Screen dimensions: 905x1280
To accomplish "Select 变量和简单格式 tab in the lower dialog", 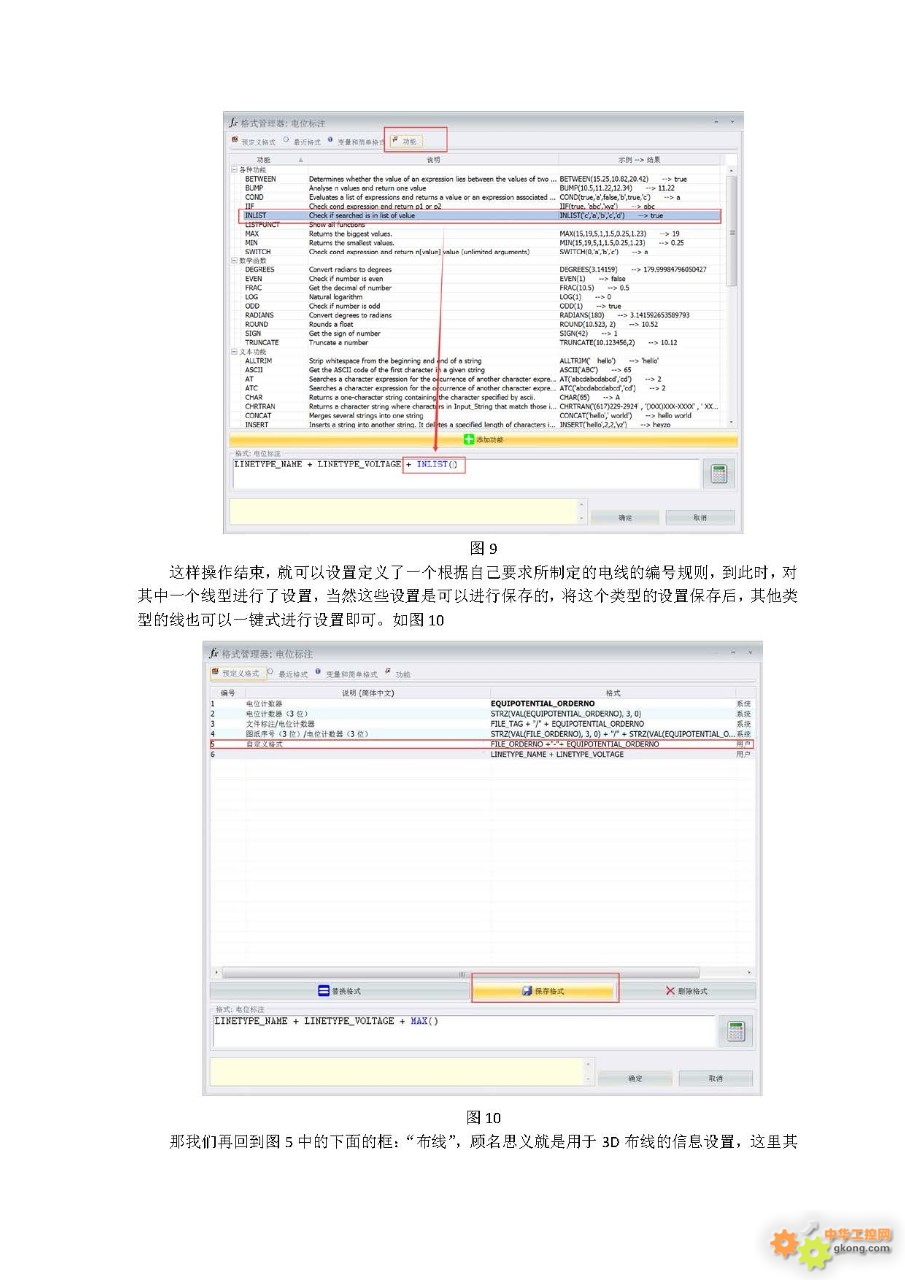I will [346, 674].
